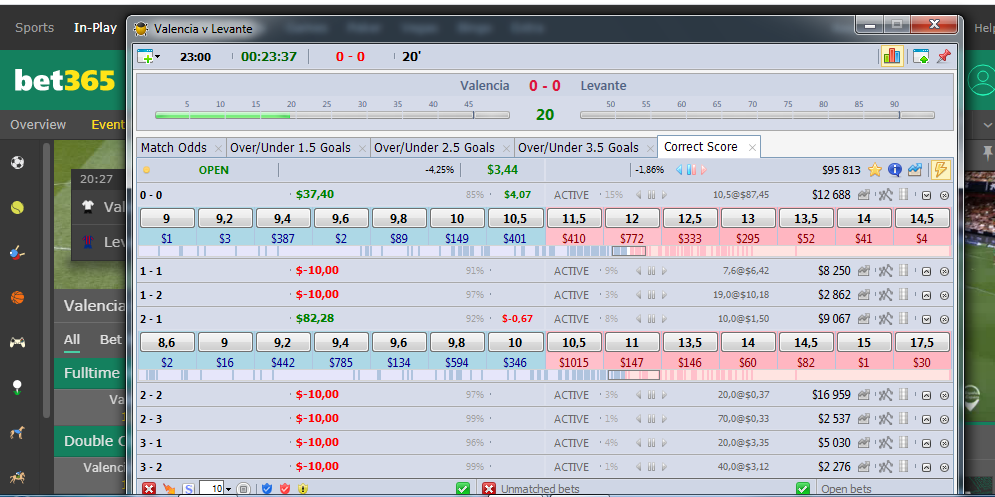Open the 0 - 0 row ladder grid

tap(904, 195)
